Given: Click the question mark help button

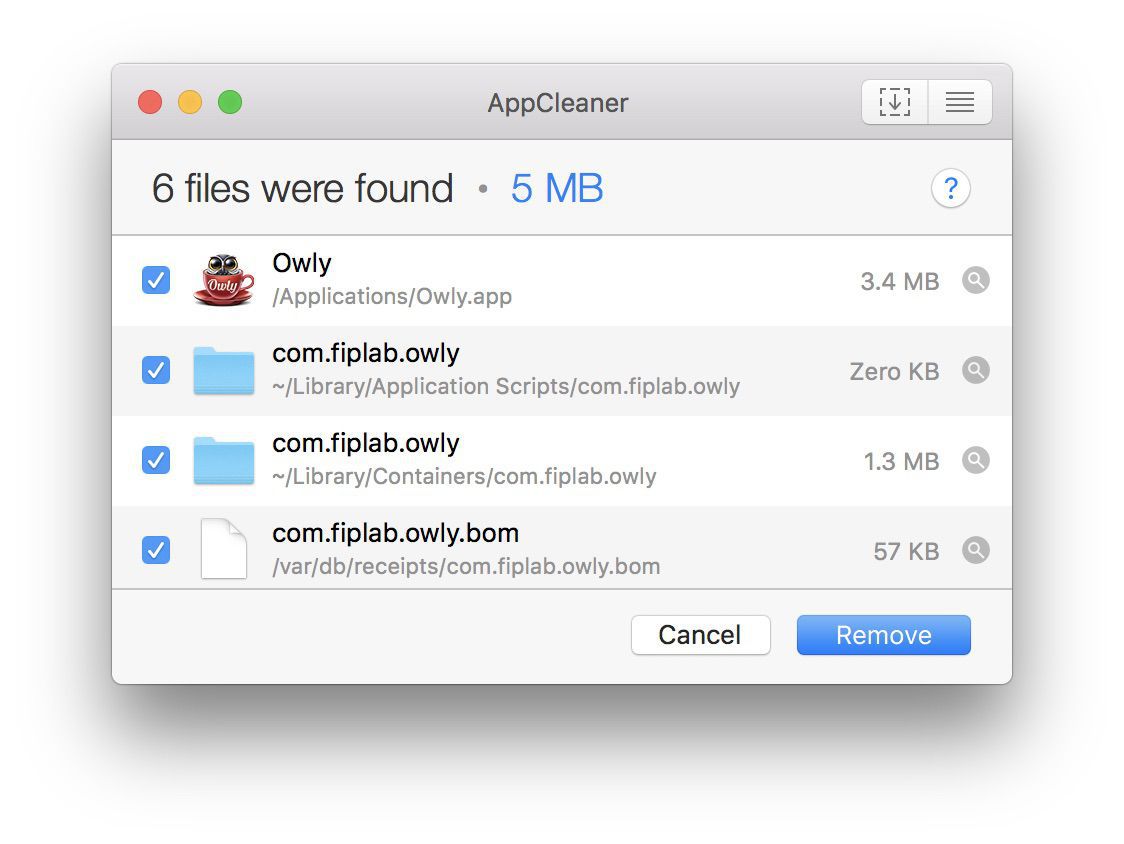Looking at the screenshot, I should pos(951,189).
